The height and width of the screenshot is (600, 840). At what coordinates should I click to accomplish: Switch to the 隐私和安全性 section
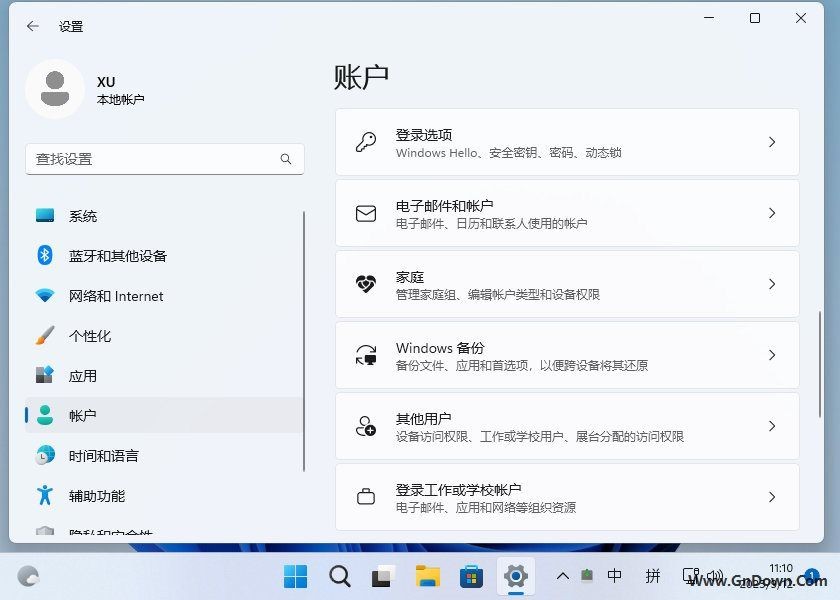(100, 531)
